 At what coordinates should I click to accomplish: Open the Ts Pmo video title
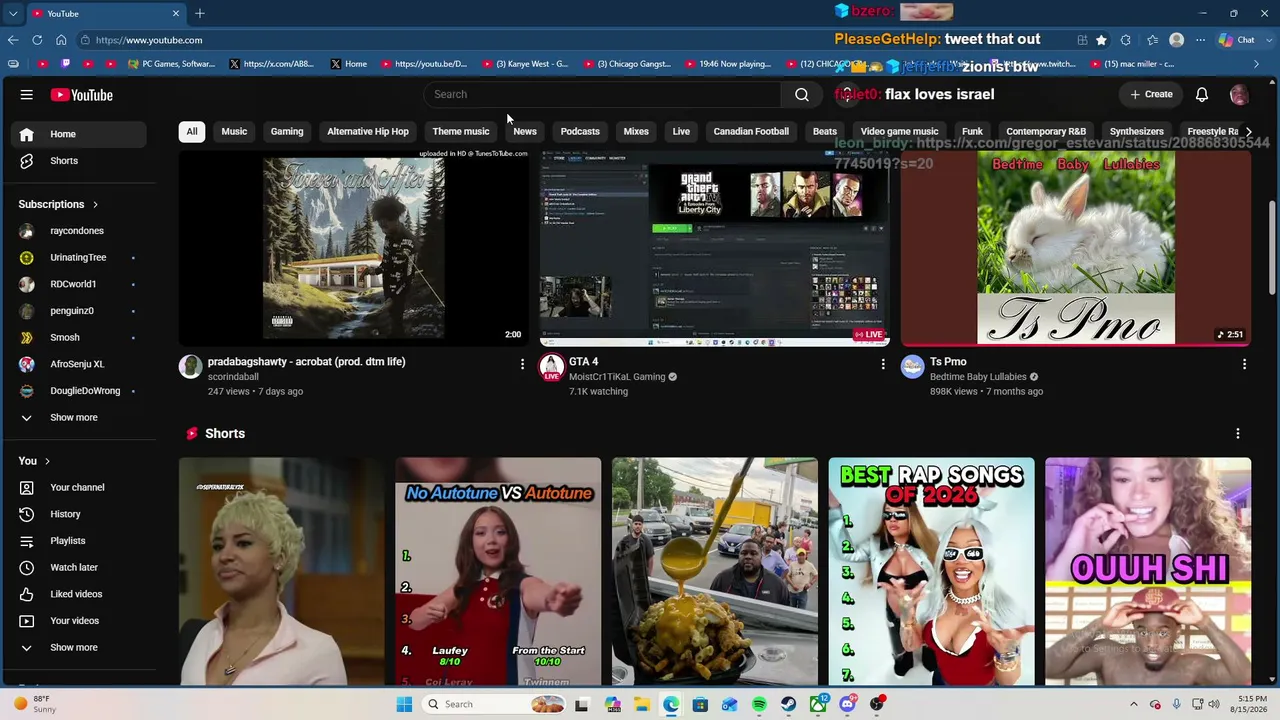coord(948,362)
